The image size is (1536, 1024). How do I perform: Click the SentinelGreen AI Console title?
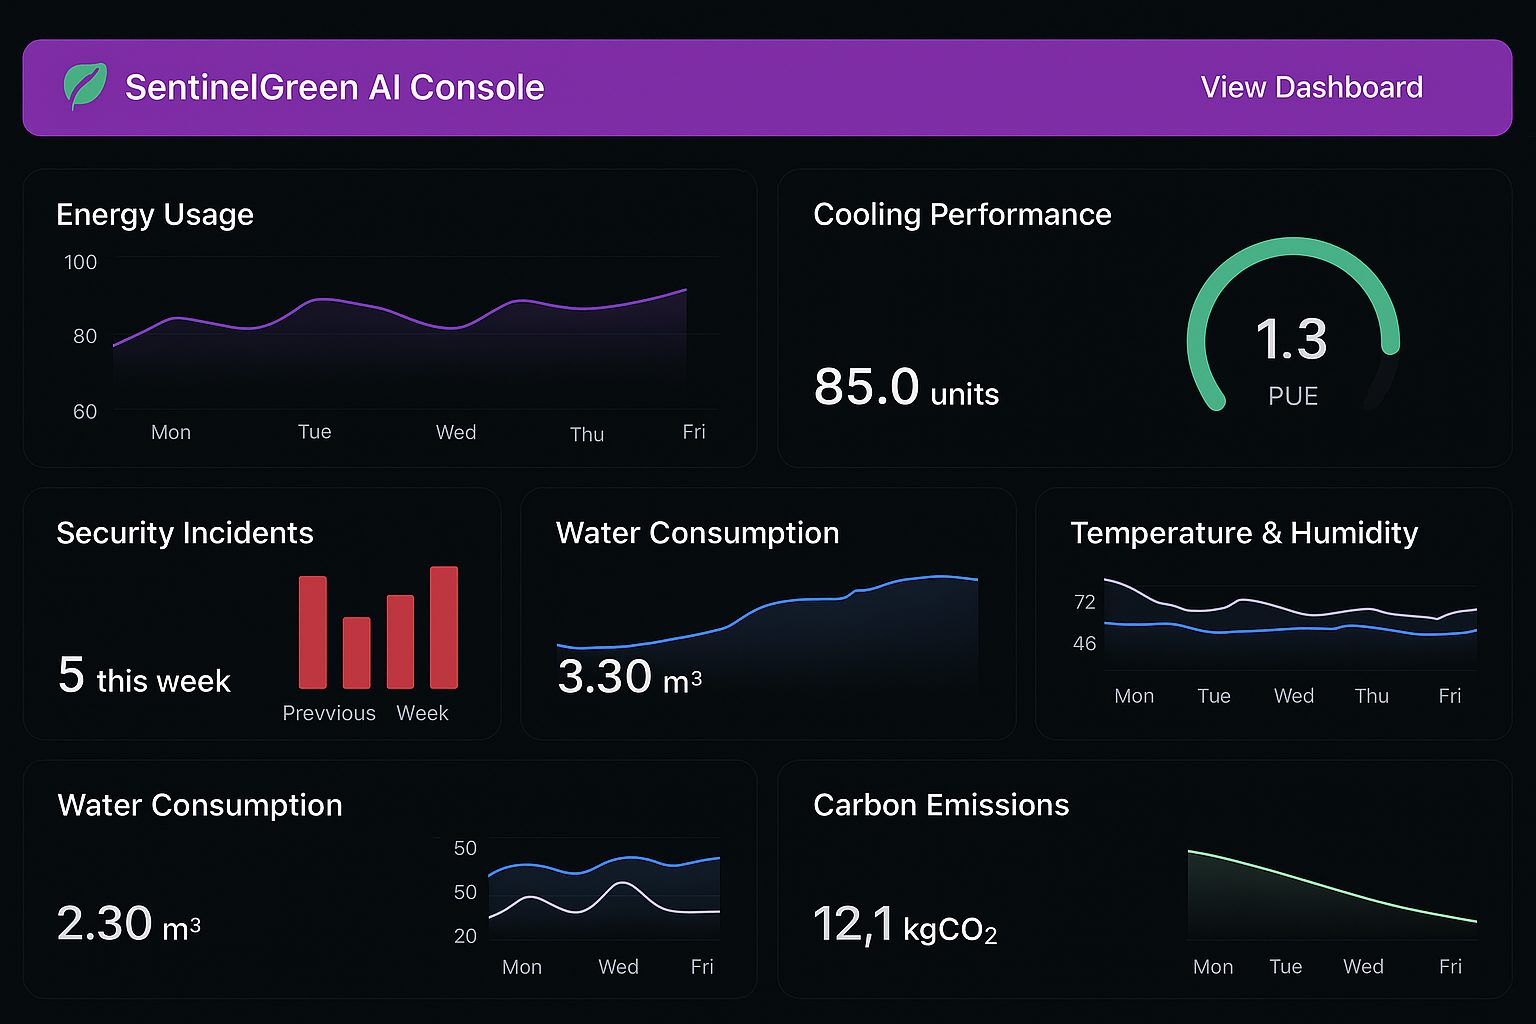click(x=334, y=88)
